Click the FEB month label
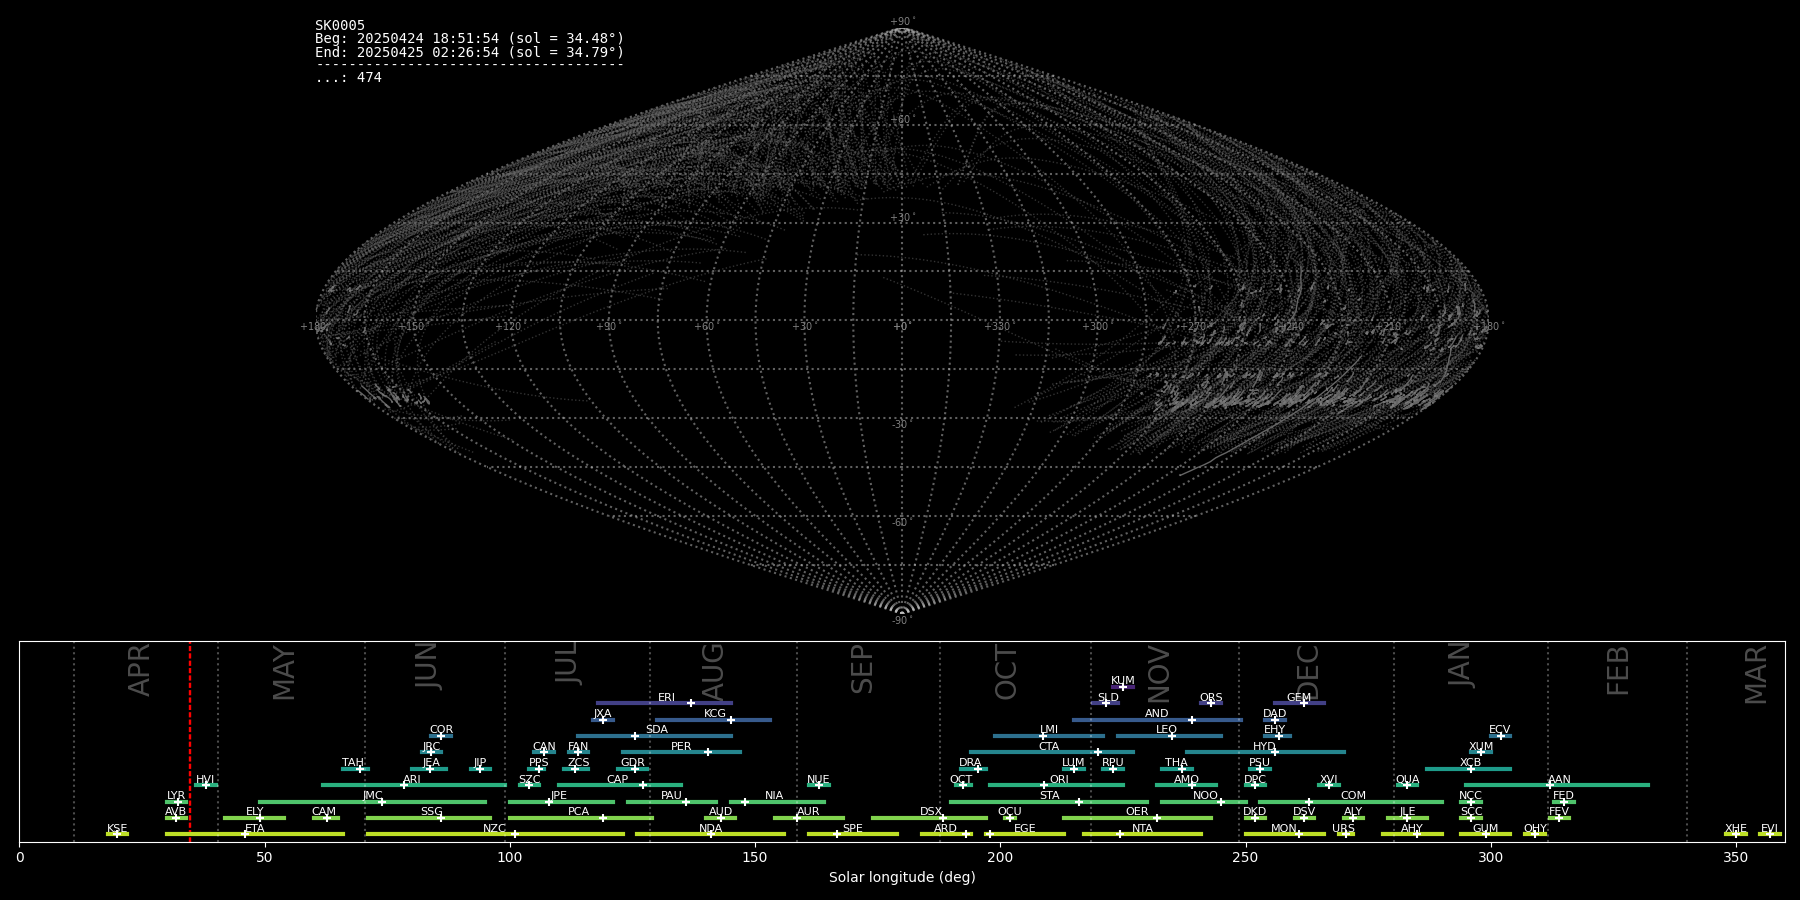 click(x=1618, y=670)
